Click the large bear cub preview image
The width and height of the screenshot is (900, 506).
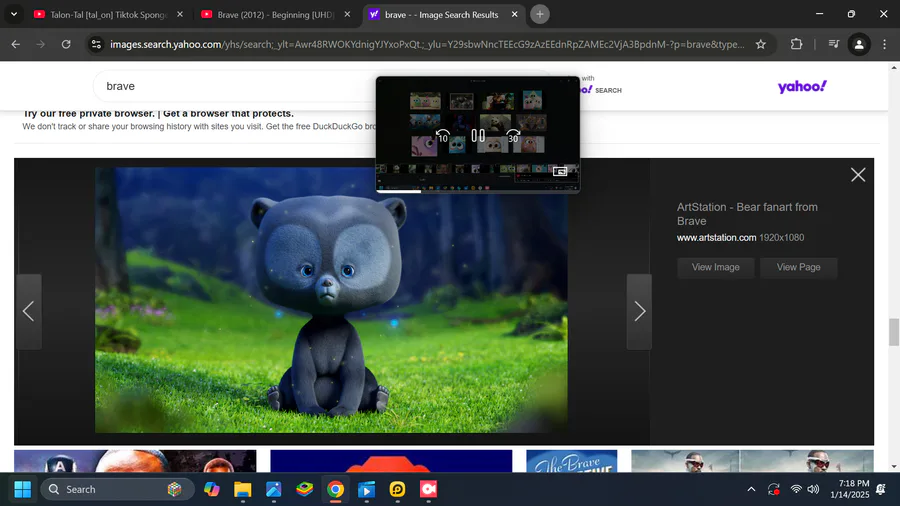point(331,300)
